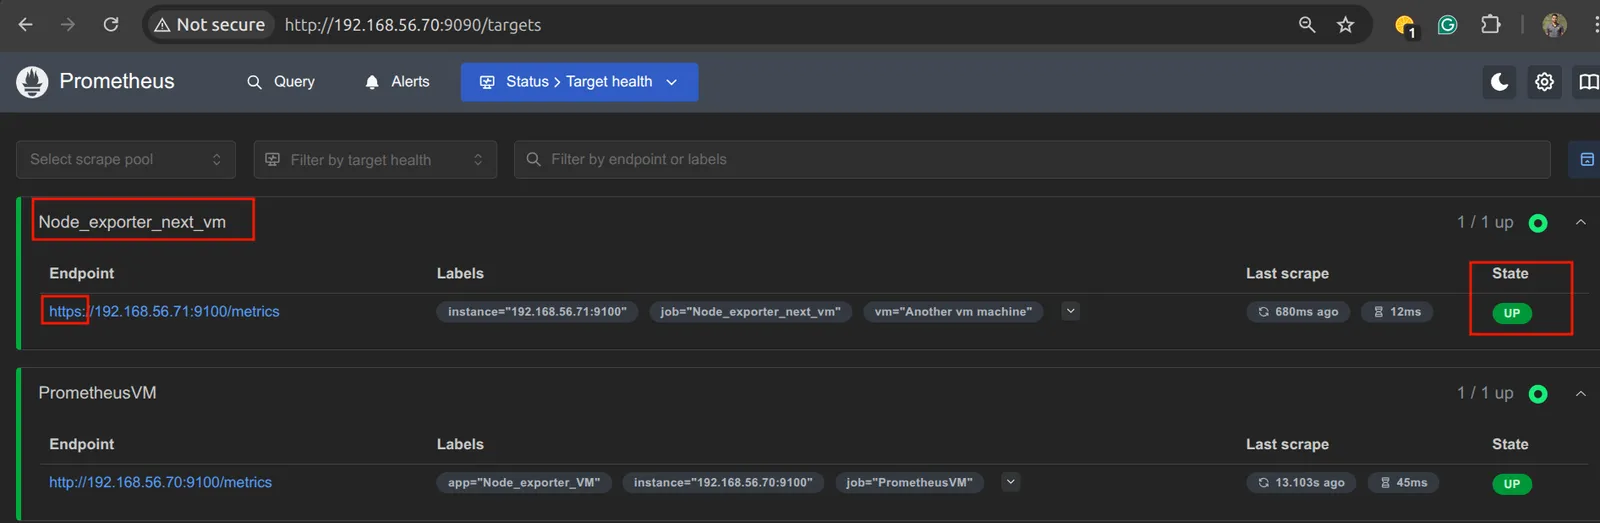1600x523 pixels.
Task: Click the browser forward arrow
Action: pos(68,24)
